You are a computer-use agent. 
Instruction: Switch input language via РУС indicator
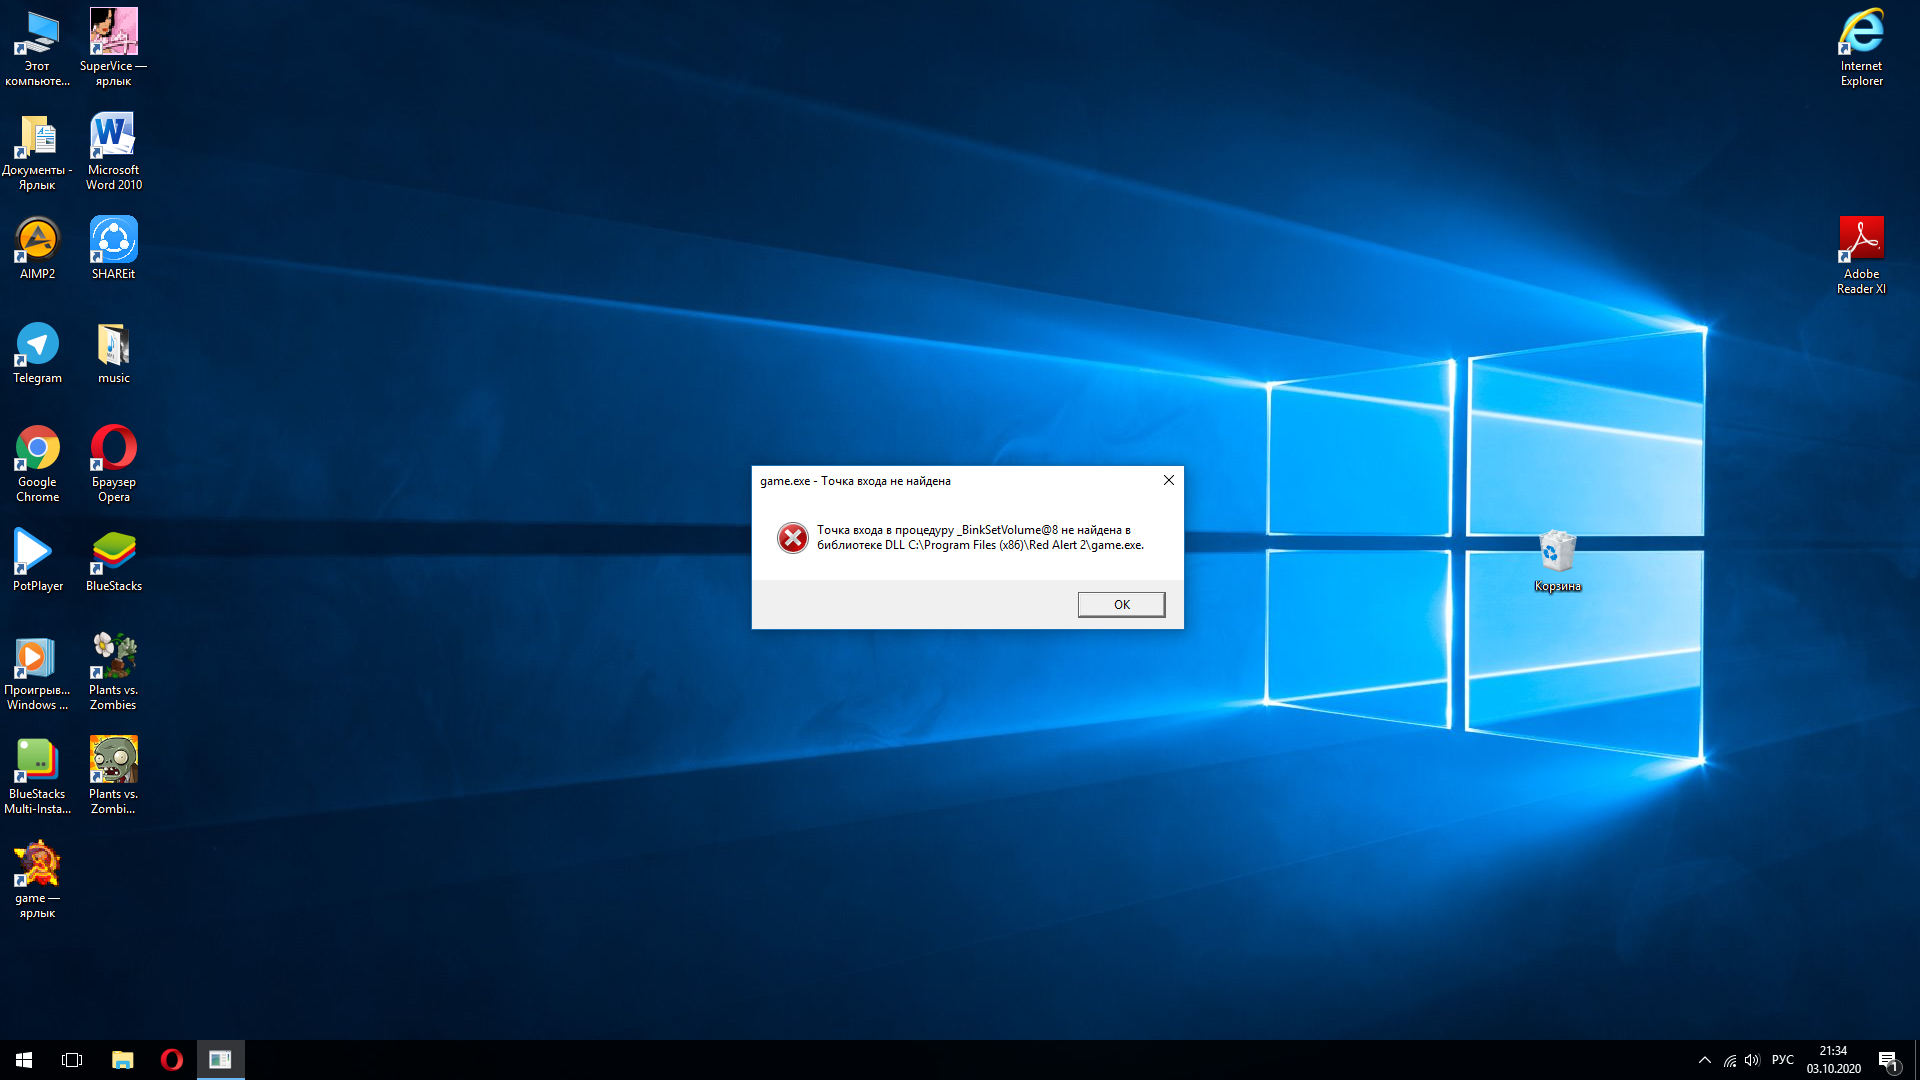1782,1060
